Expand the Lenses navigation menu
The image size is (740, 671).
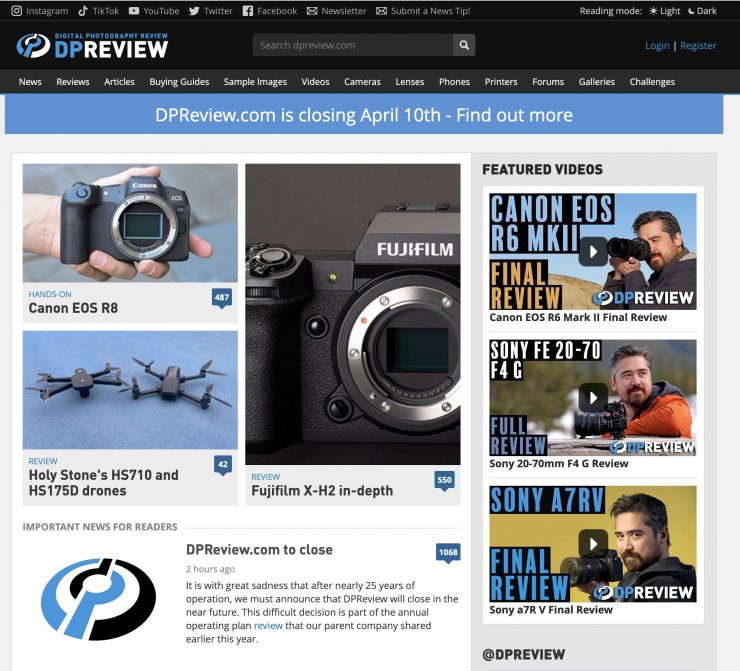tap(409, 82)
